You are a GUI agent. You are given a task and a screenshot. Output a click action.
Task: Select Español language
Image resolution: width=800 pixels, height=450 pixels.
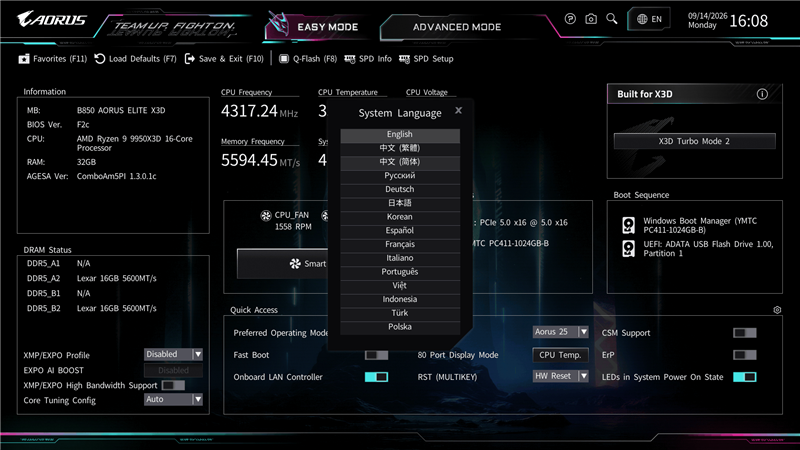click(400, 231)
